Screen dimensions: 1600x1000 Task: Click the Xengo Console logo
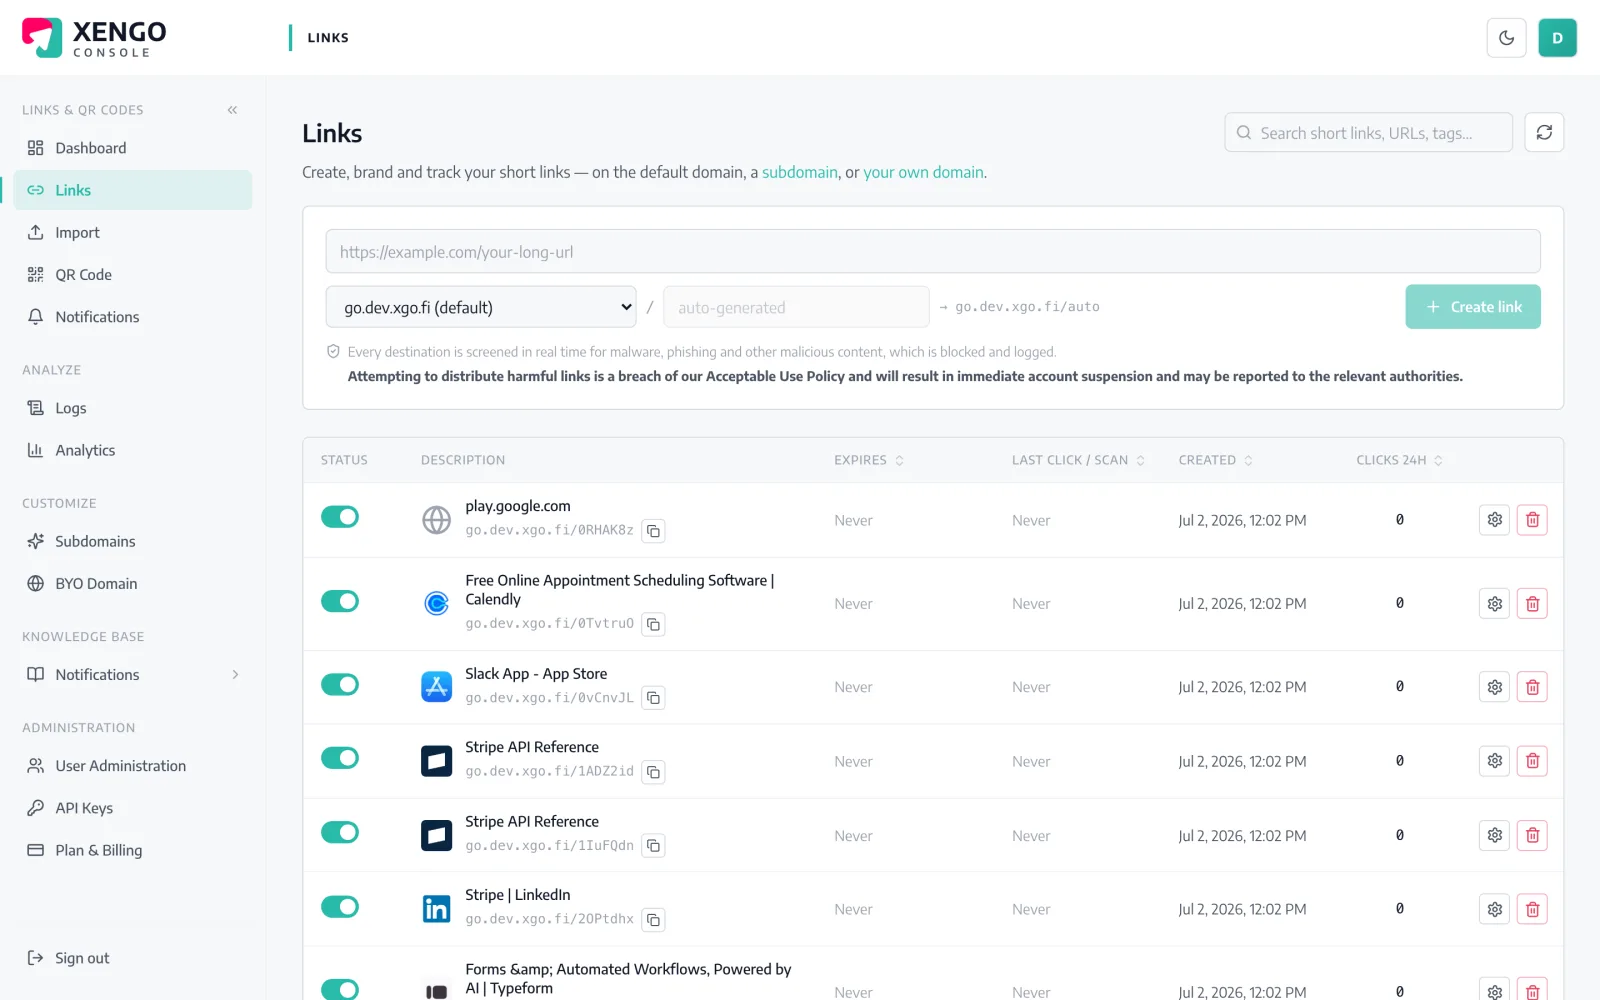click(94, 38)
